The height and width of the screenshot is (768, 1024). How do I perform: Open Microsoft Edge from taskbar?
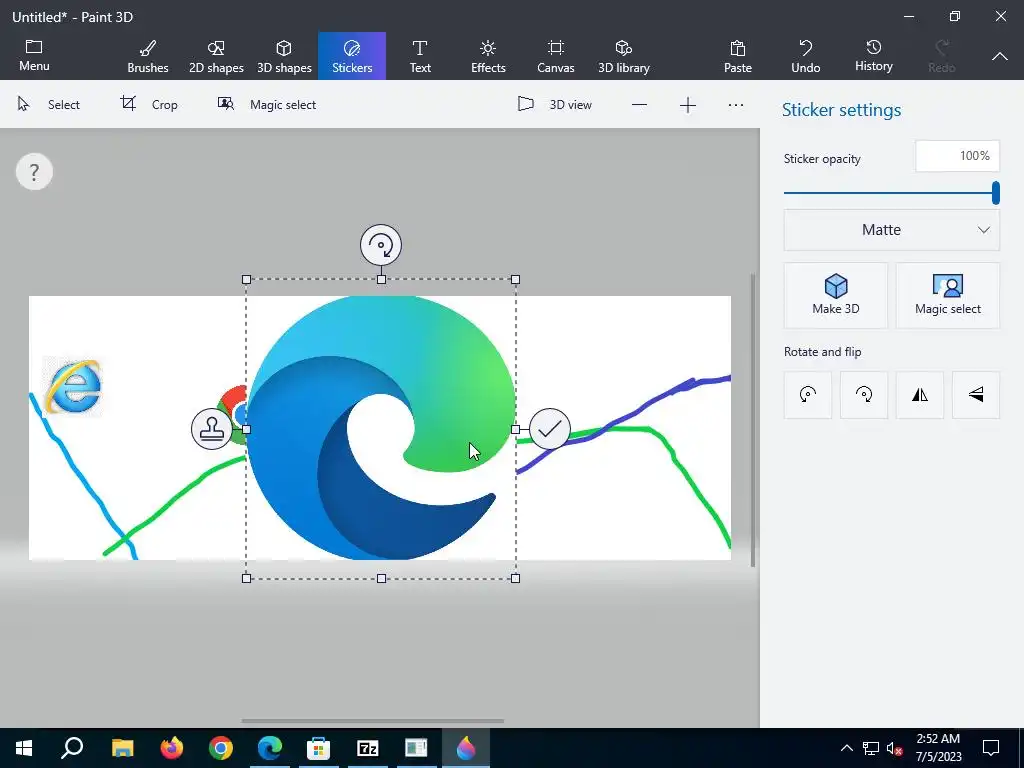(x=270, y=748)
